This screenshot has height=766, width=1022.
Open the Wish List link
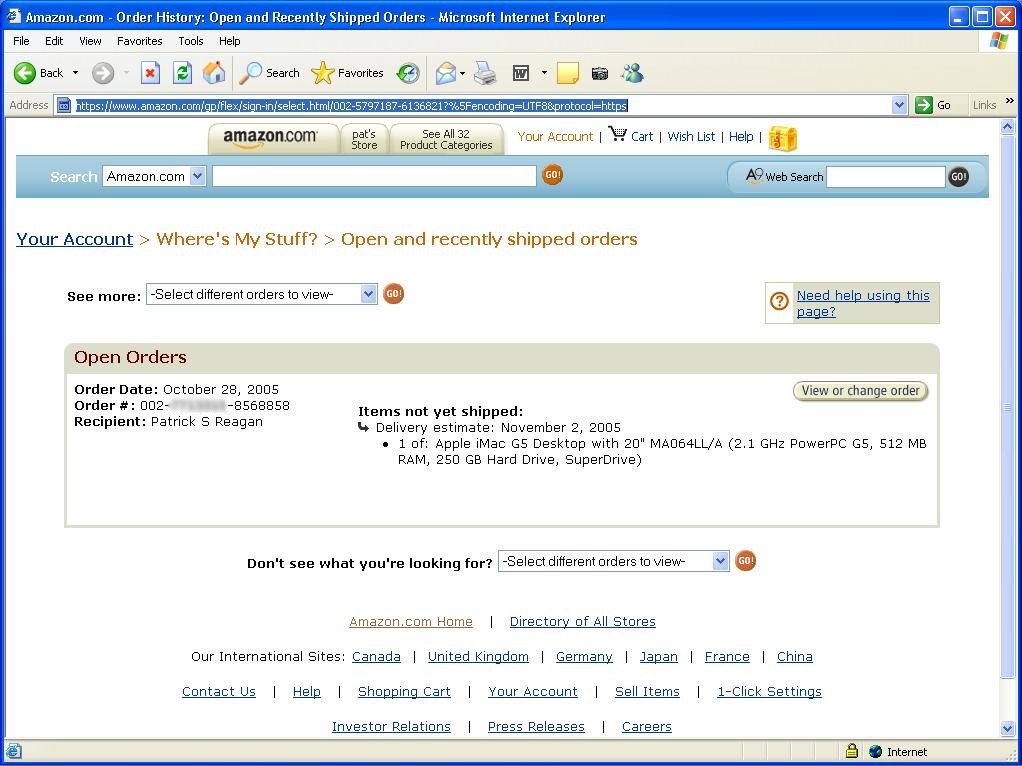click(x=691, y=136)
